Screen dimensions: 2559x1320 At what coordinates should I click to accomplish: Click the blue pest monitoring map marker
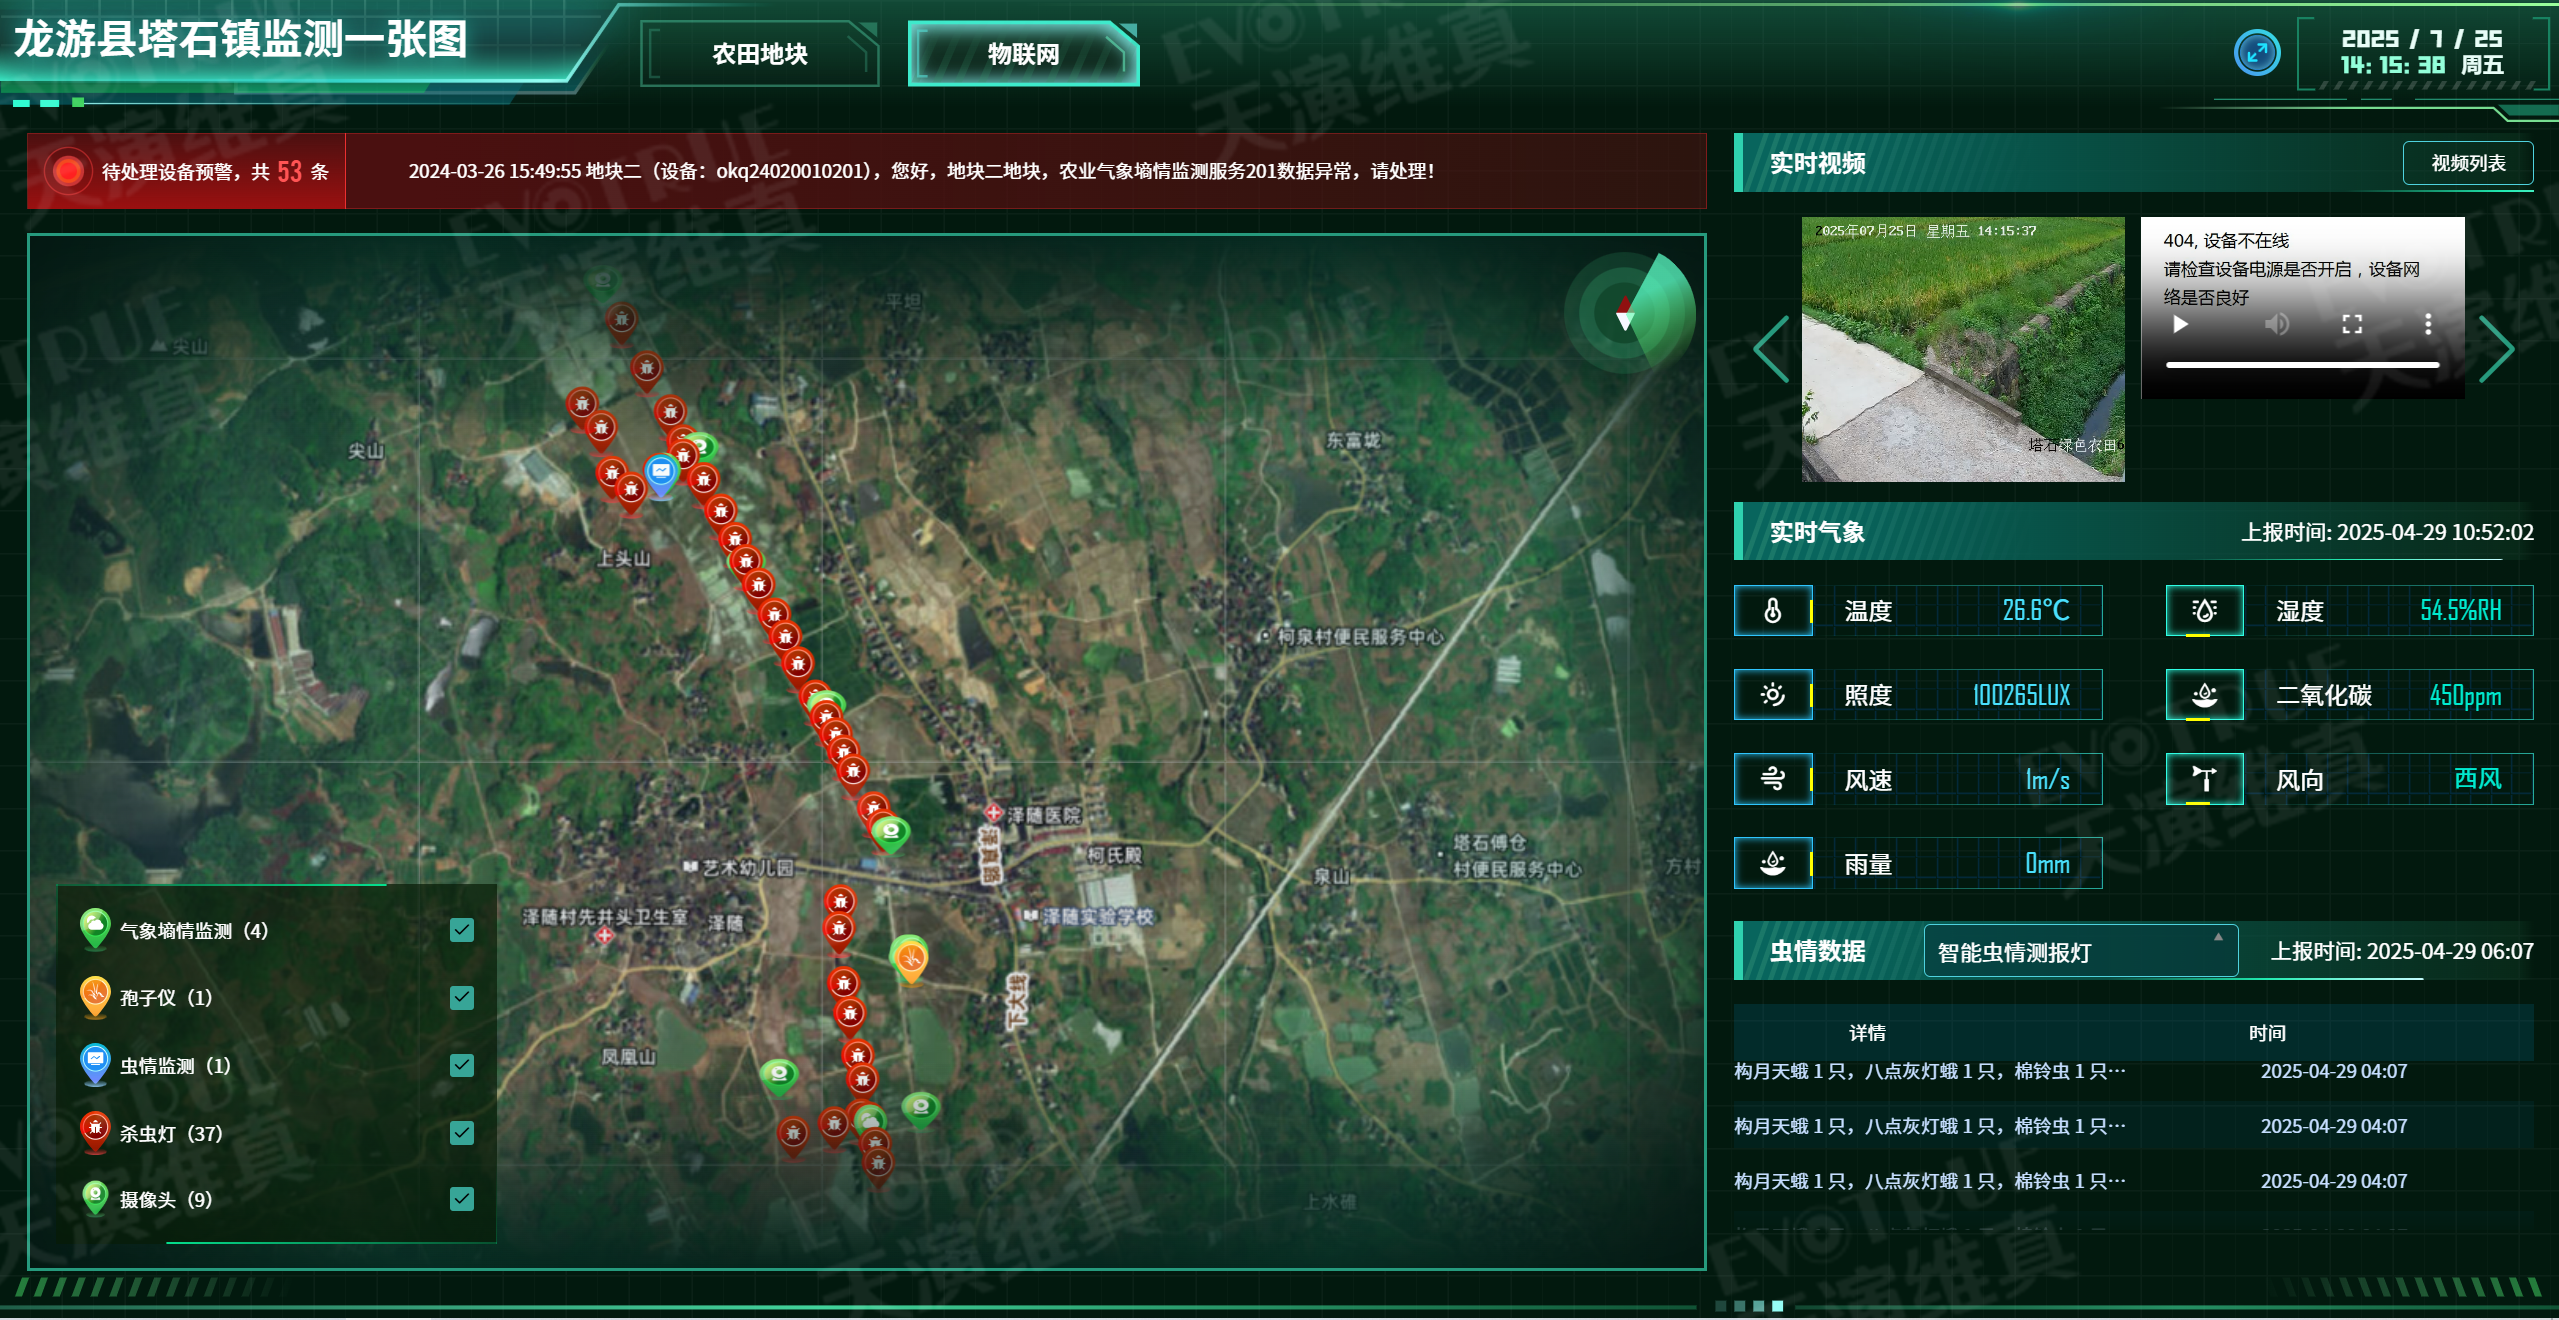pos(661,472)
